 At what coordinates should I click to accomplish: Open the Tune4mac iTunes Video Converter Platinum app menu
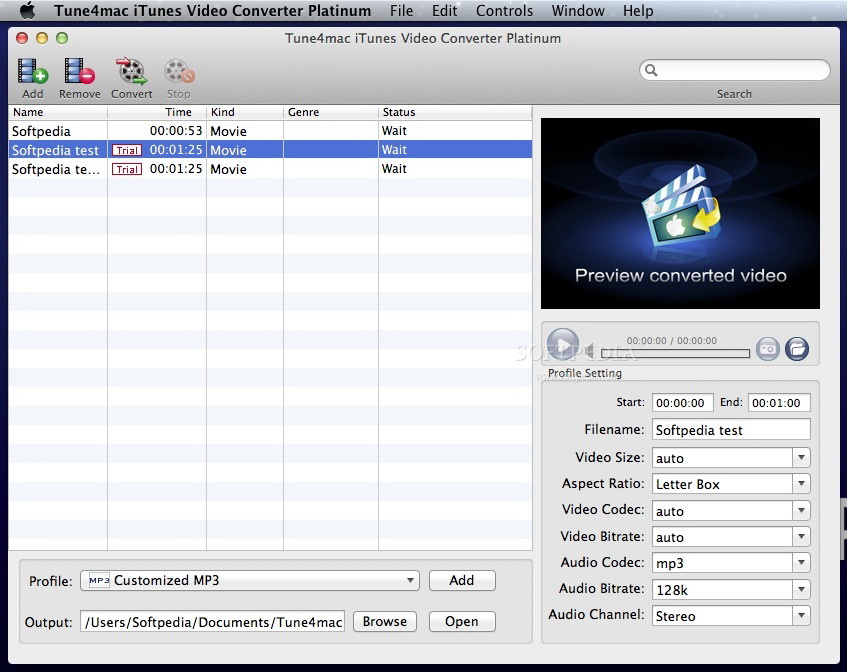point(212,11)
